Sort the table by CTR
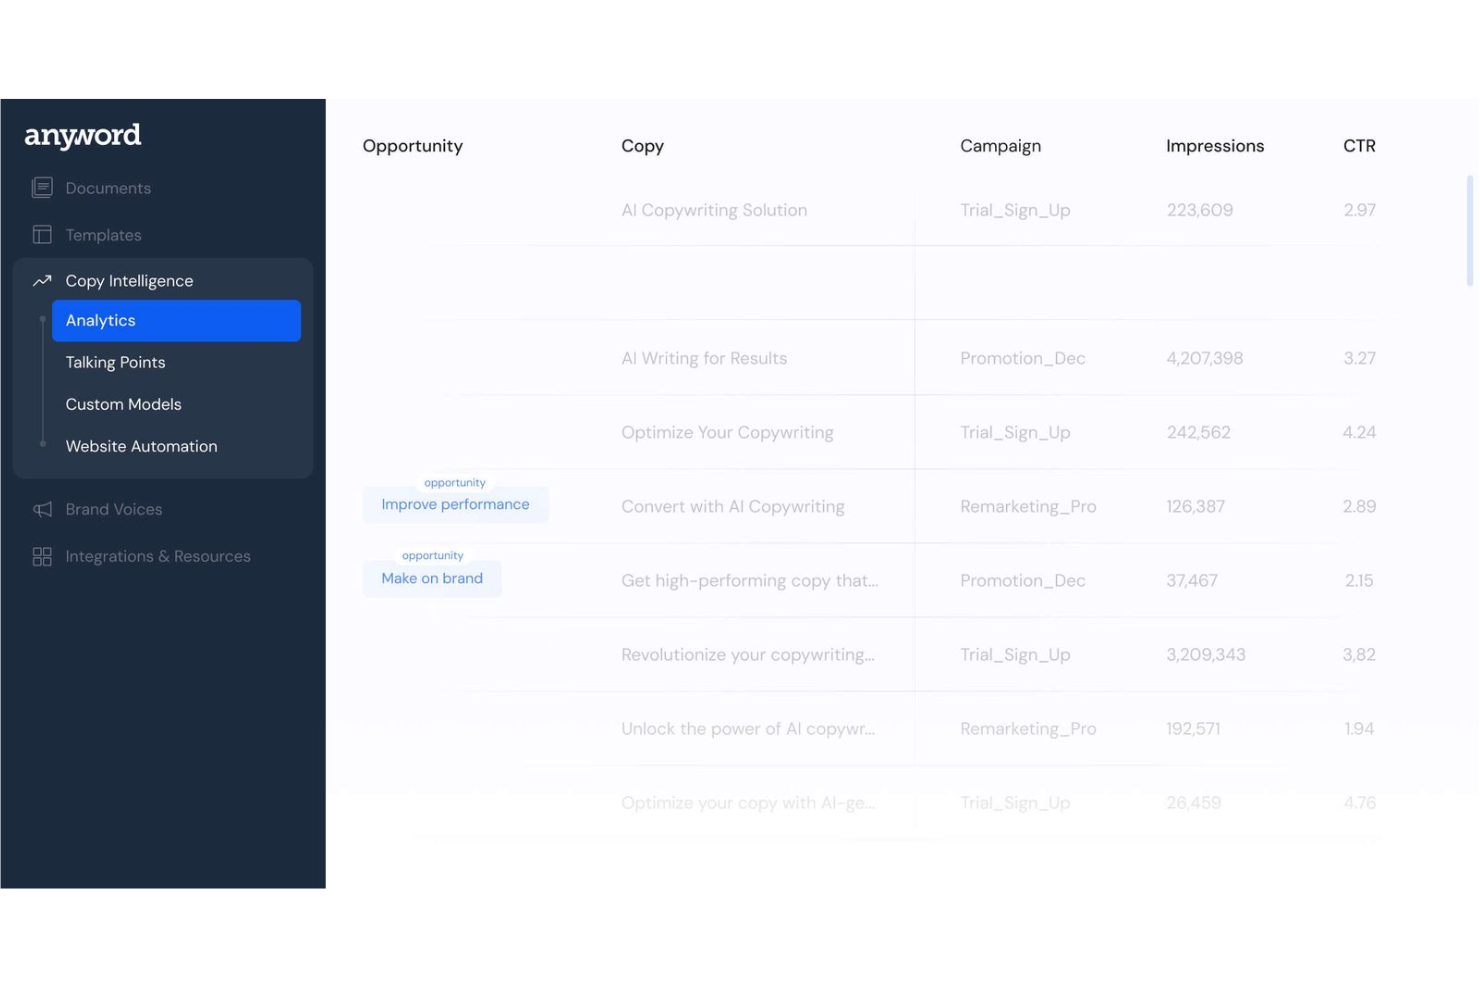This screenshot has height=987, width=1480. 1359,146
